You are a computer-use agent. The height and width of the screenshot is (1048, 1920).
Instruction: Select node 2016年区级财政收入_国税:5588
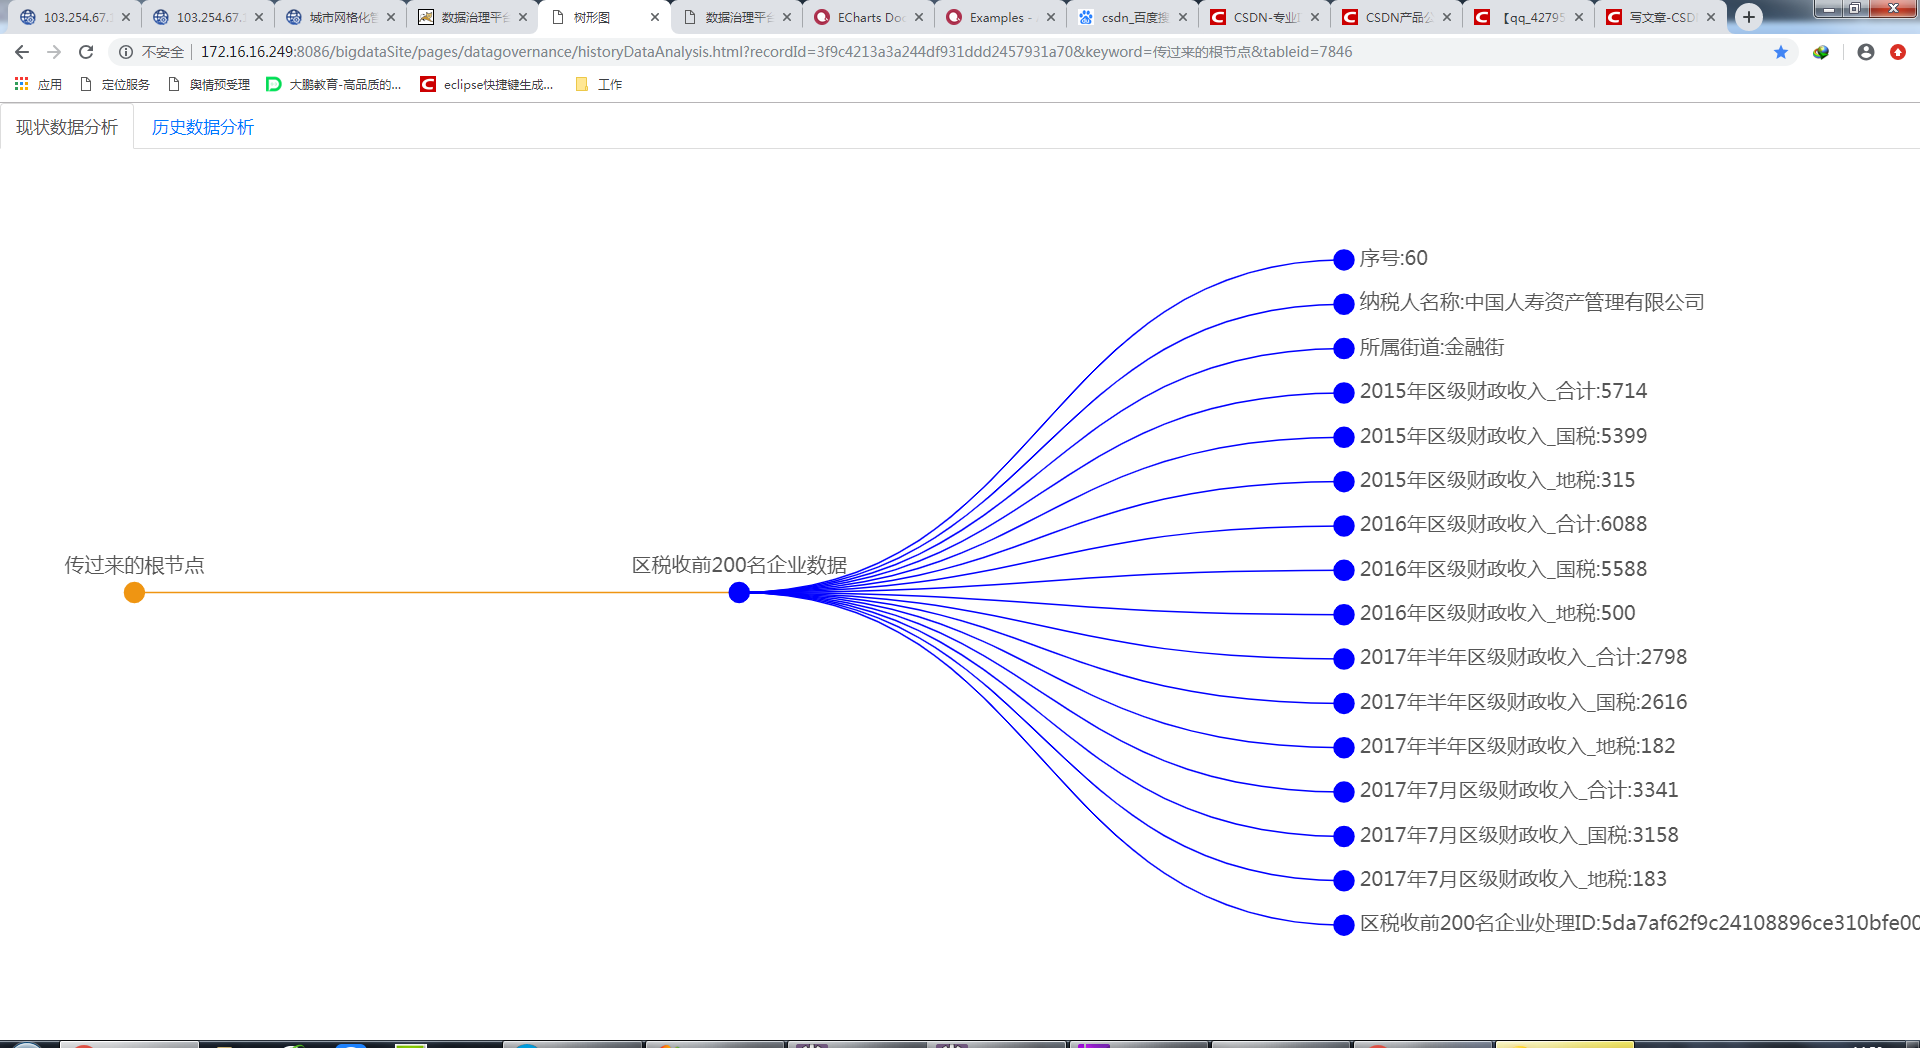(1344, 570)
